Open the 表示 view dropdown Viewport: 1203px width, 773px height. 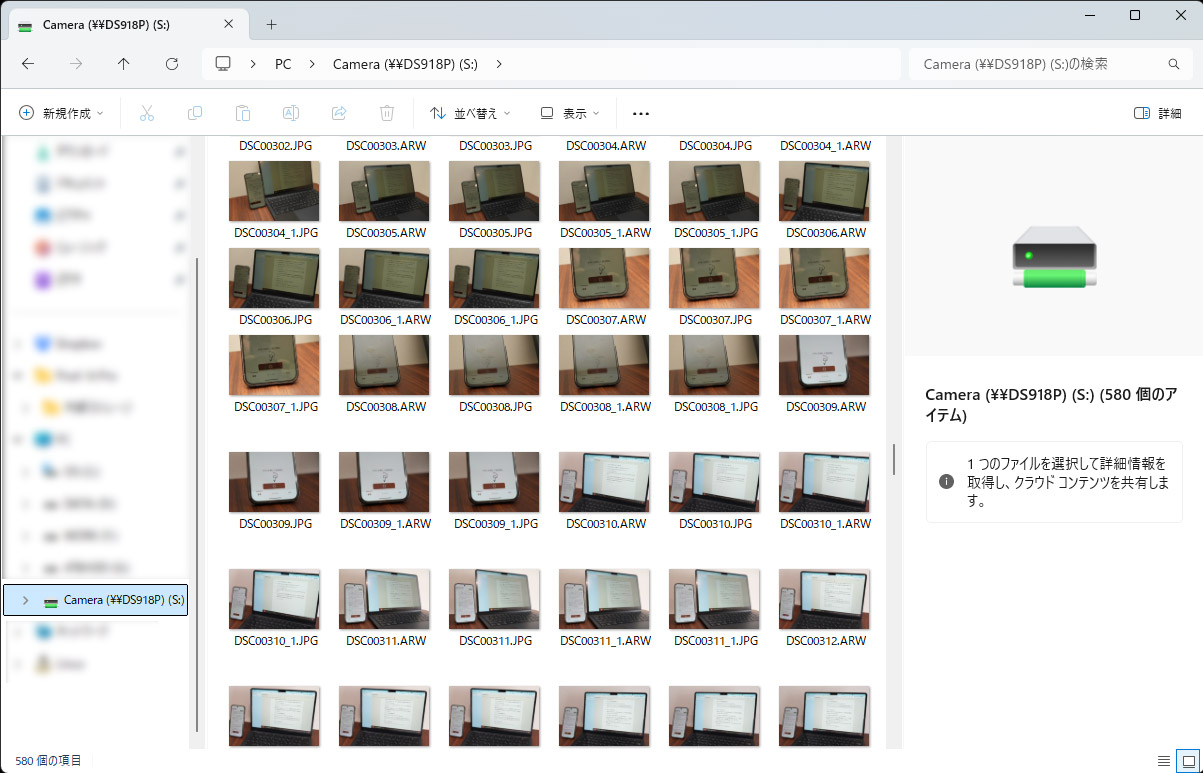570,113
